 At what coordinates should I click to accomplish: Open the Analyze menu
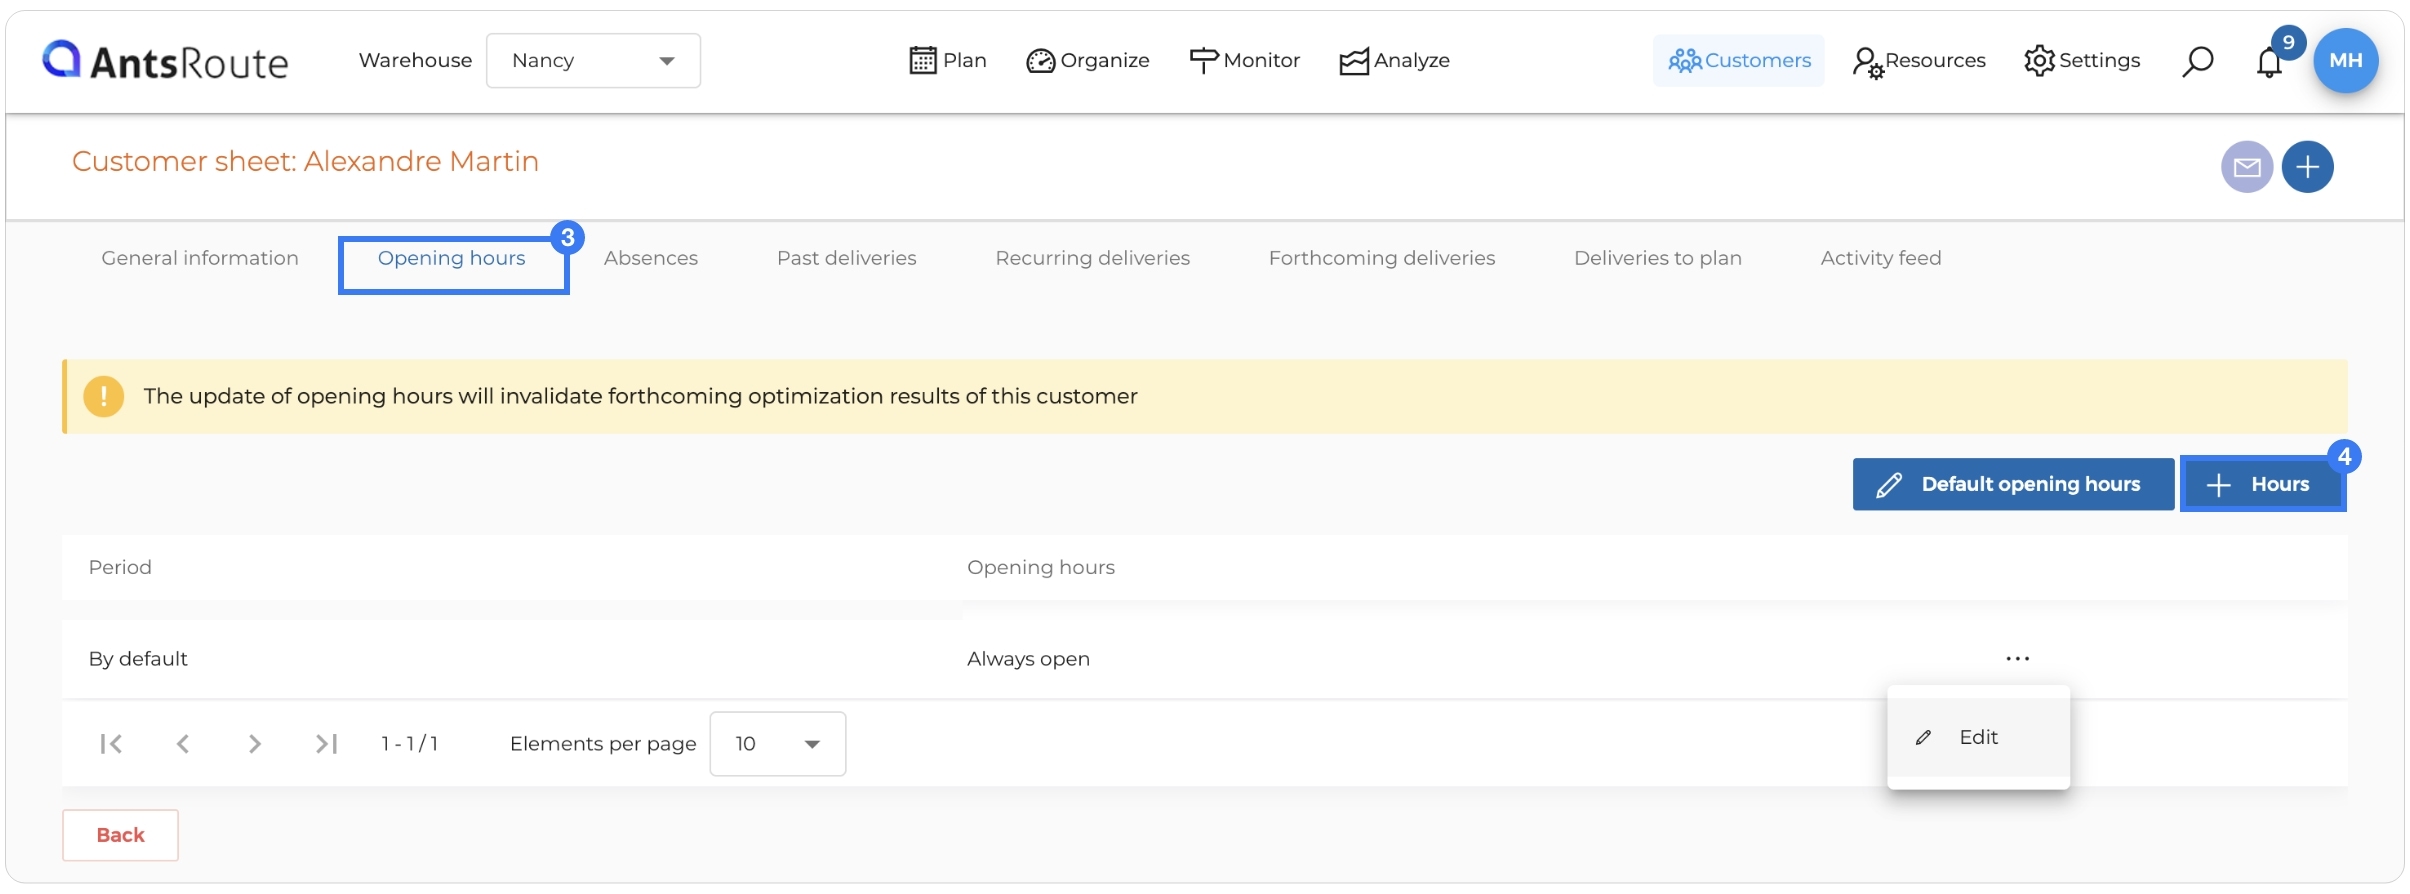pyautogui.click(x=1395, y=61)
